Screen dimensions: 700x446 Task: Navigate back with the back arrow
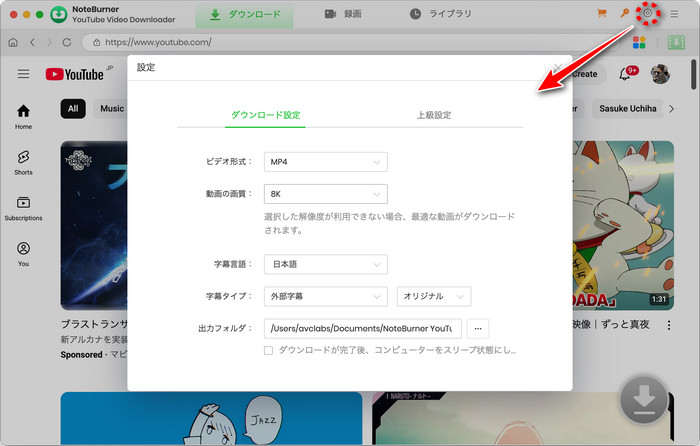[x=32, y=42]
